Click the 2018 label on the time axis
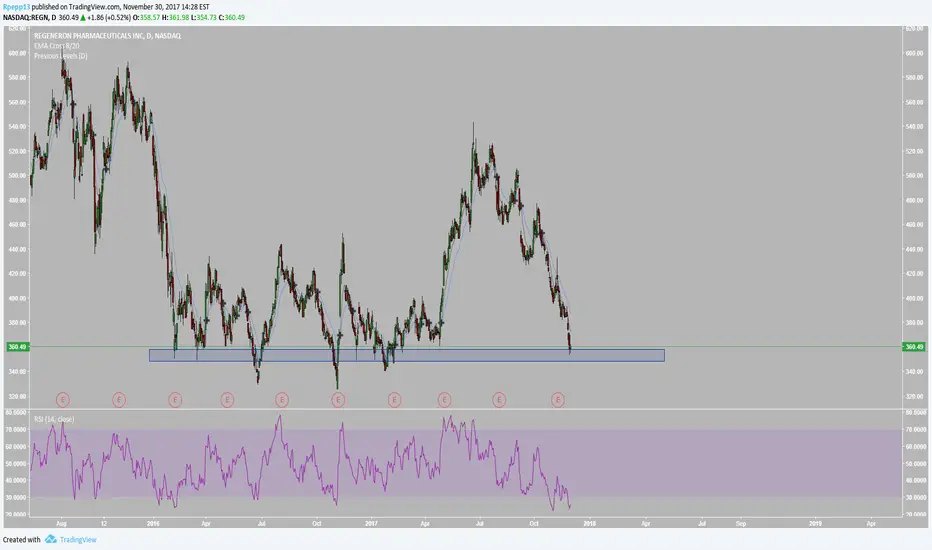 [x=589, y=524]
